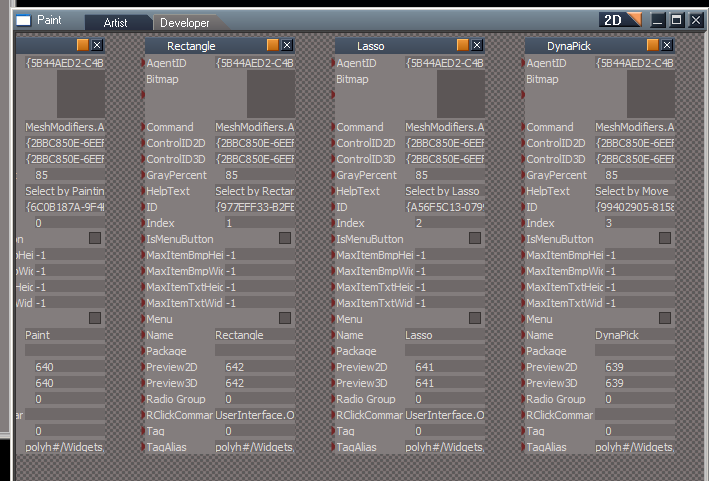The height and width of the screenshot is (481, 709).
Task: Toggle Menu checkbox in Lasso panel
Action: click(475, 318)
